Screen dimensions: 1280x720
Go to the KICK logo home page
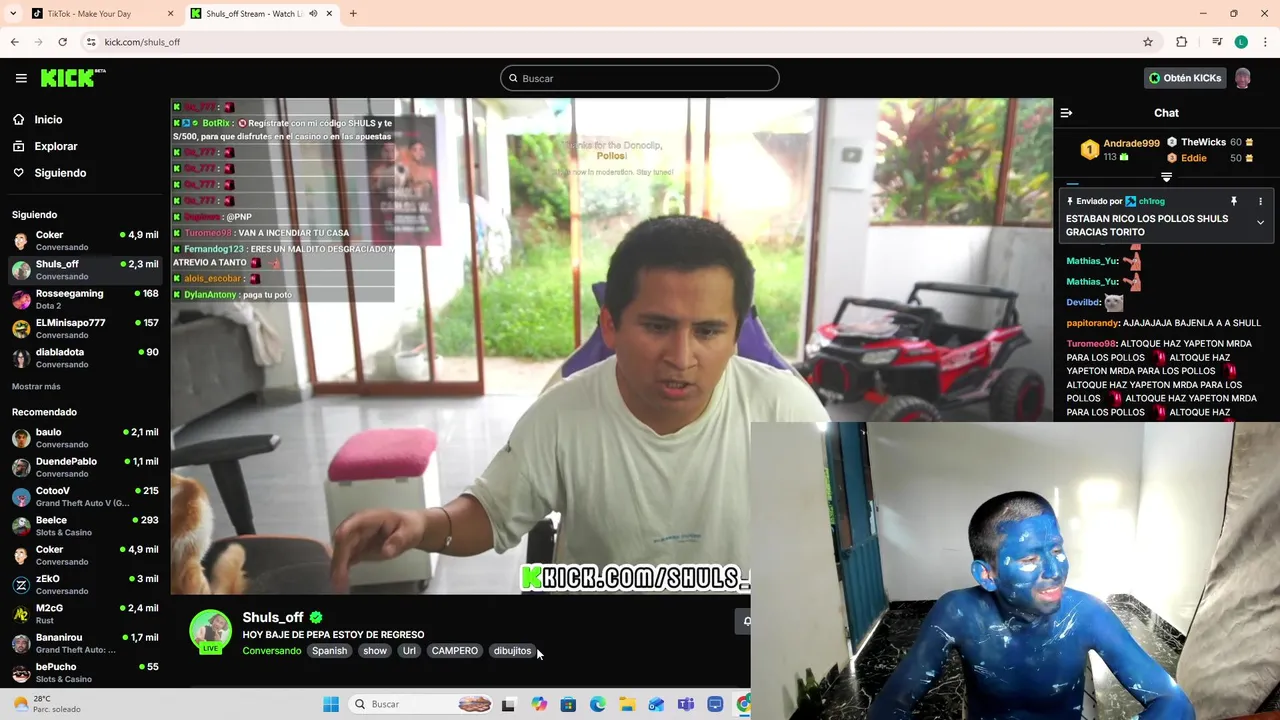tap(73, 78)
